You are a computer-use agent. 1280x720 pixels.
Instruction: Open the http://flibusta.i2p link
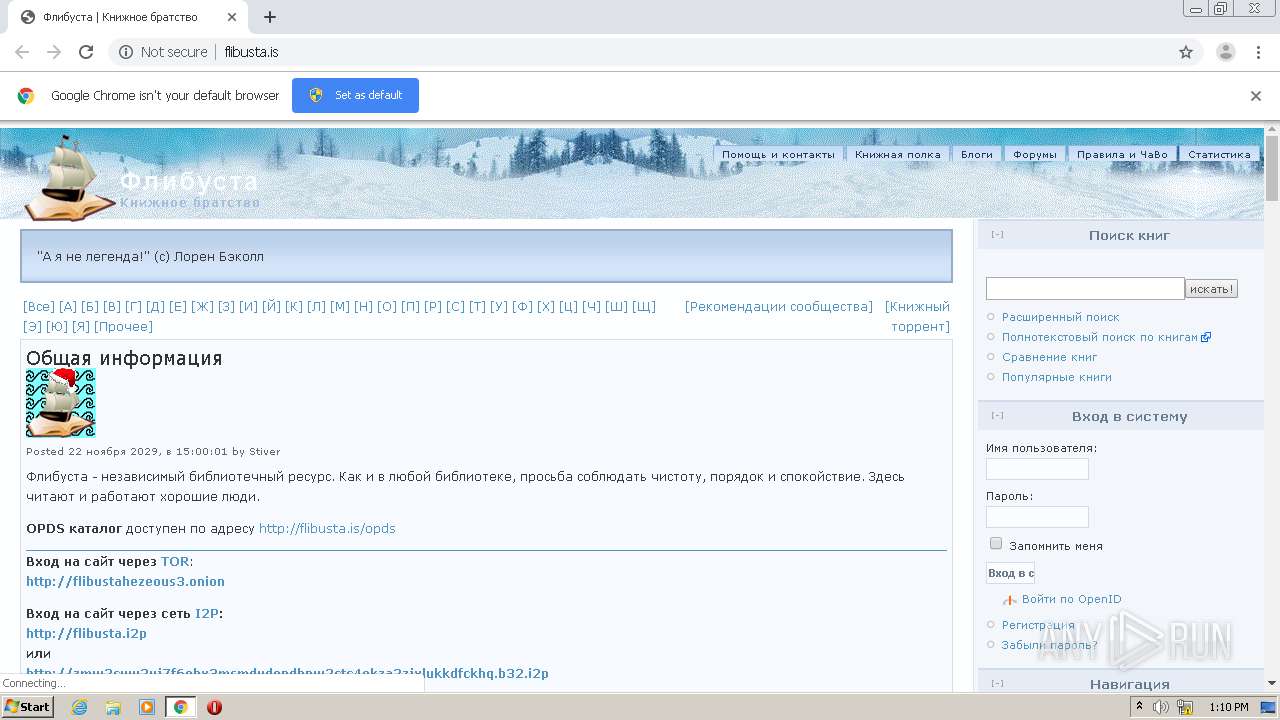click(86, 633)
